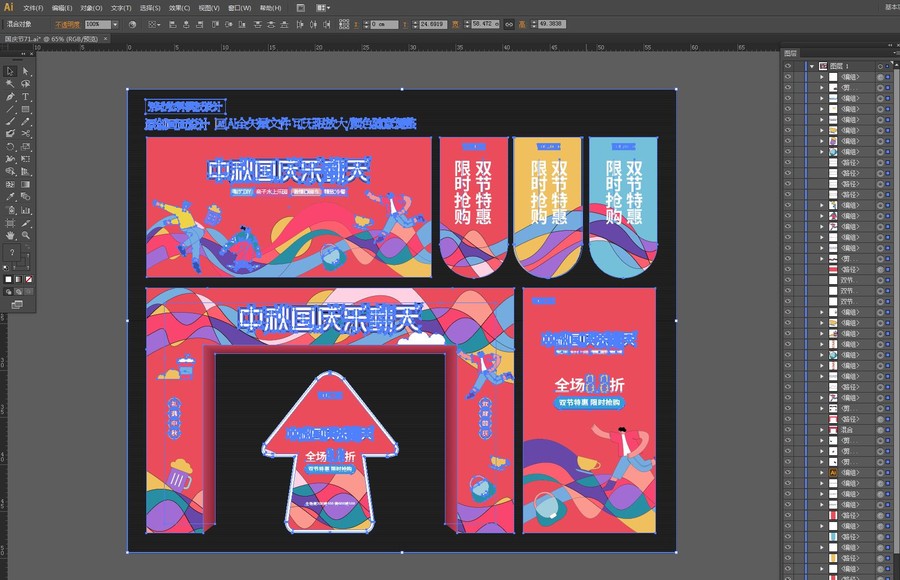Open the 编辑(E) menu
The image size is (900, 580).
pyautogui.click(x=62, y=8)
